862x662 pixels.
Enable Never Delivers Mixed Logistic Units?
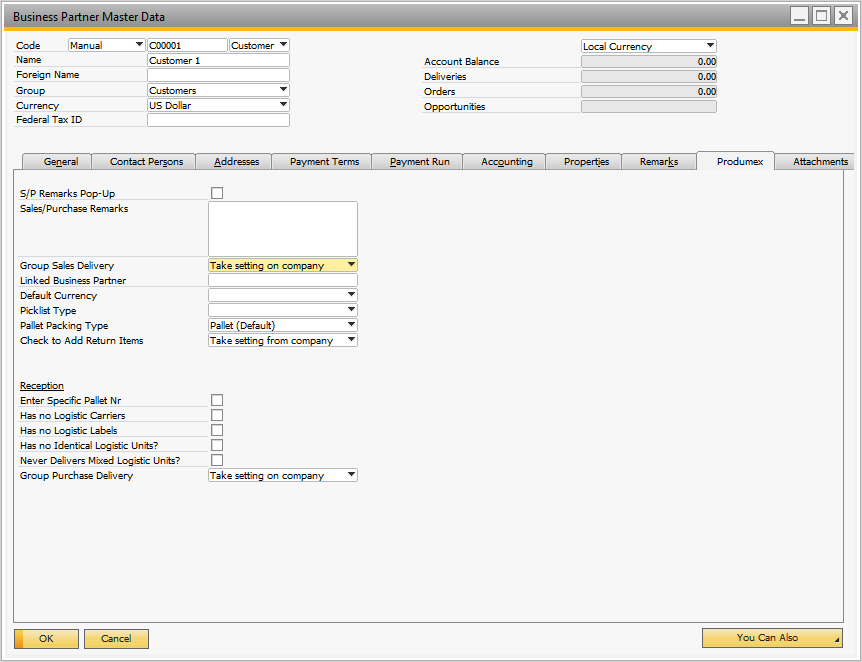(x=217, y=460)
